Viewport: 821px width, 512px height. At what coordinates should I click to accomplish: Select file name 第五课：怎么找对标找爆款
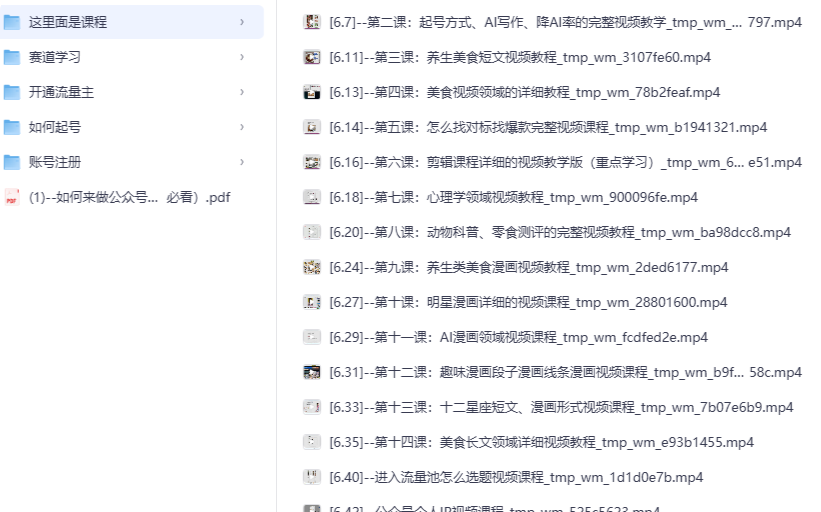pyautogui.click(x=548, y=127)
